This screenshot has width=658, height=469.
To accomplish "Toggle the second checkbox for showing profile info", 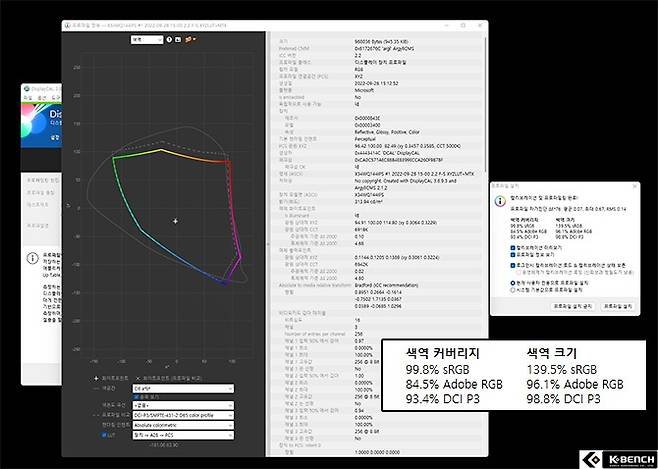I will click(x=513, y=255).
